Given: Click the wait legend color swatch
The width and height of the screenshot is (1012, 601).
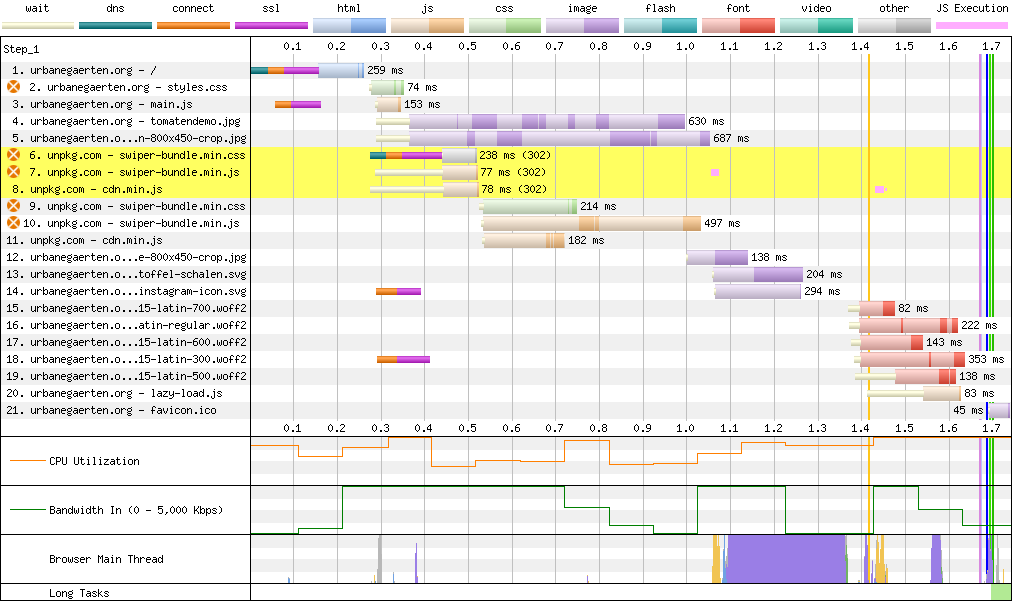Looking at the screenshot, I should click(x=38, y=26).
